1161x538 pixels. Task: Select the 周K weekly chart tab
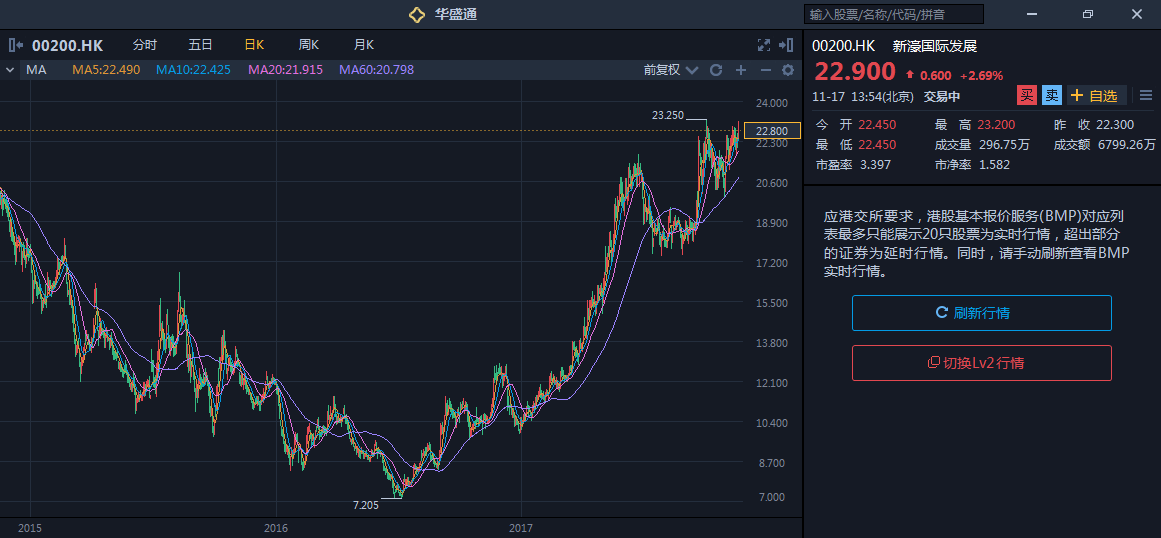point(308,45)
